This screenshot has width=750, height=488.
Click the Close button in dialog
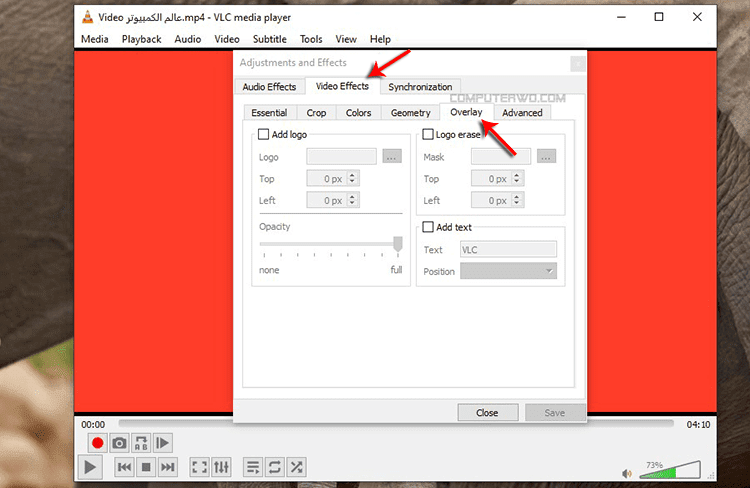point(487,412)
